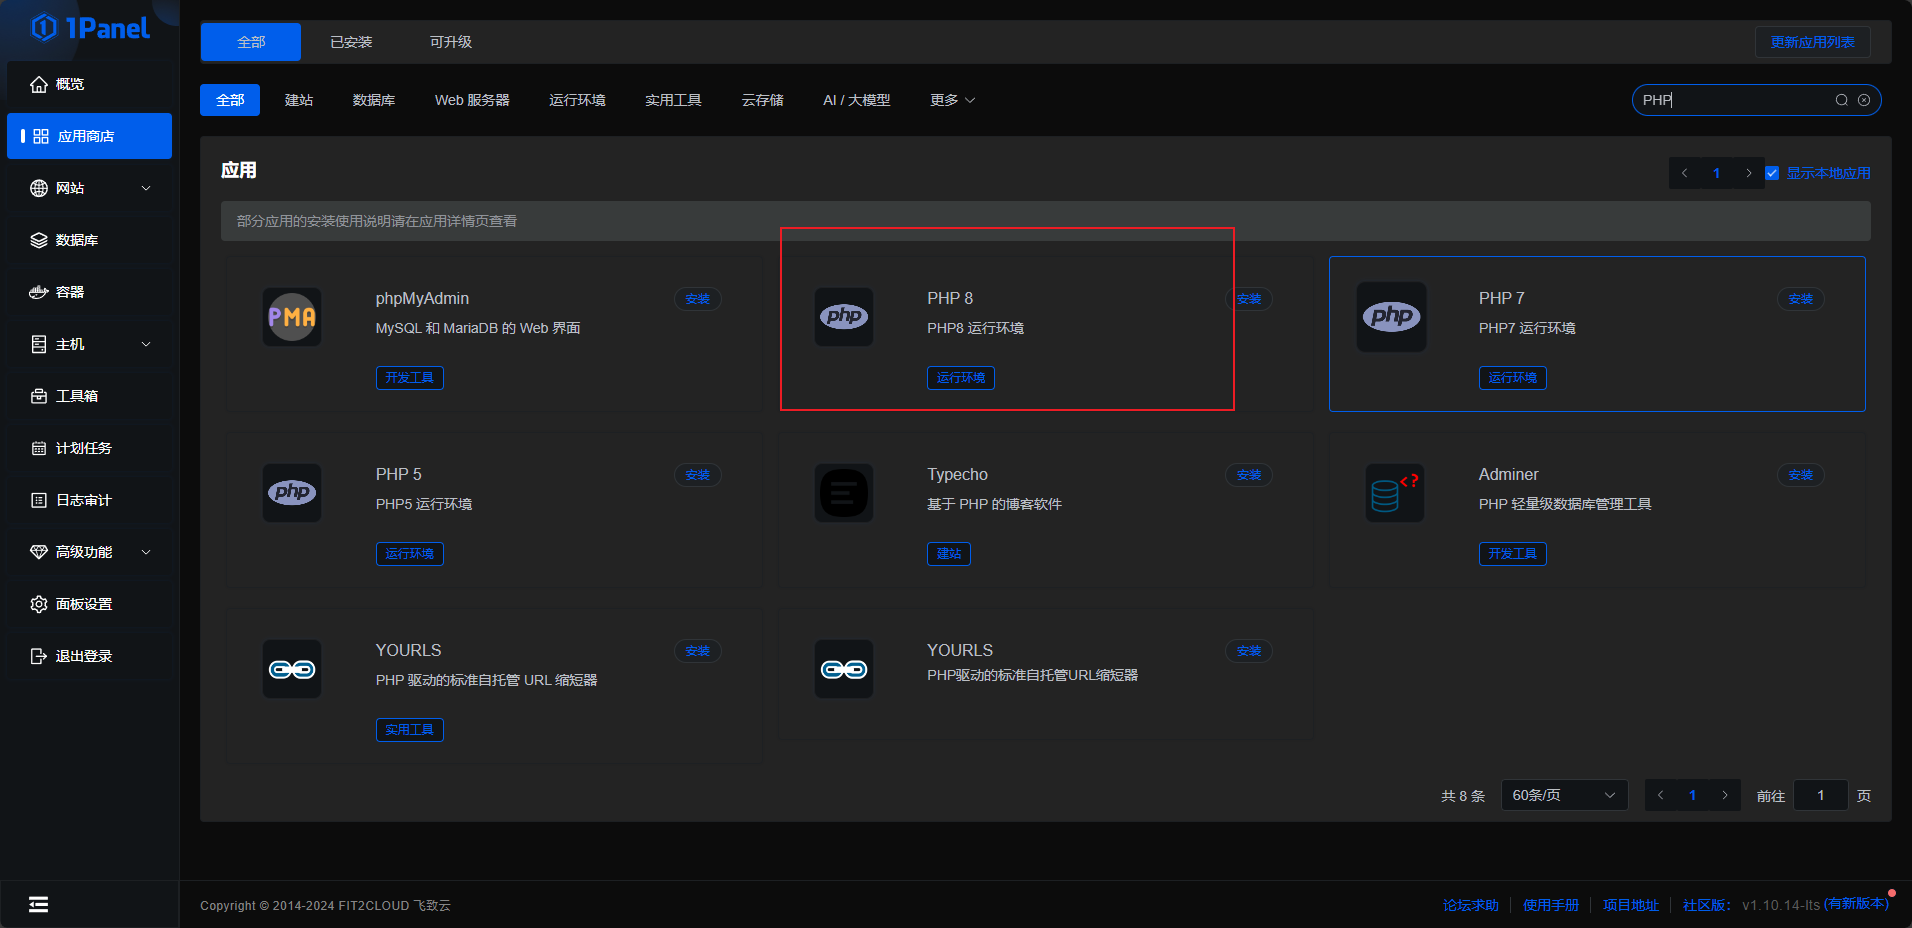Open the PHP 7 app icon

pos(1391,317)
